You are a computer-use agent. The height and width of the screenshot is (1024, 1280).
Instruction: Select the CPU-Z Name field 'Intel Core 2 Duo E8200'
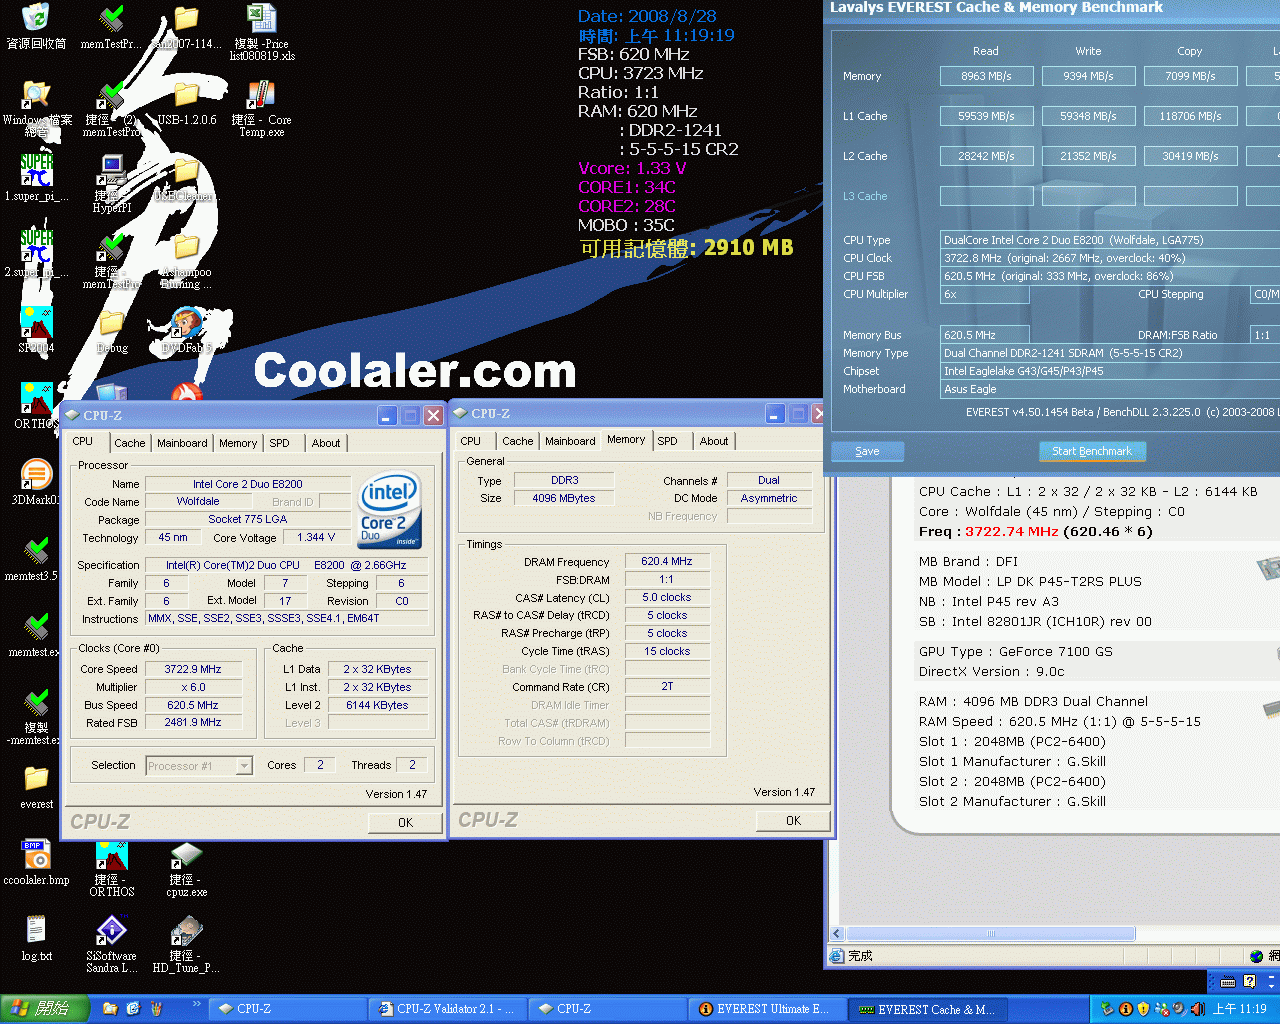247,483
